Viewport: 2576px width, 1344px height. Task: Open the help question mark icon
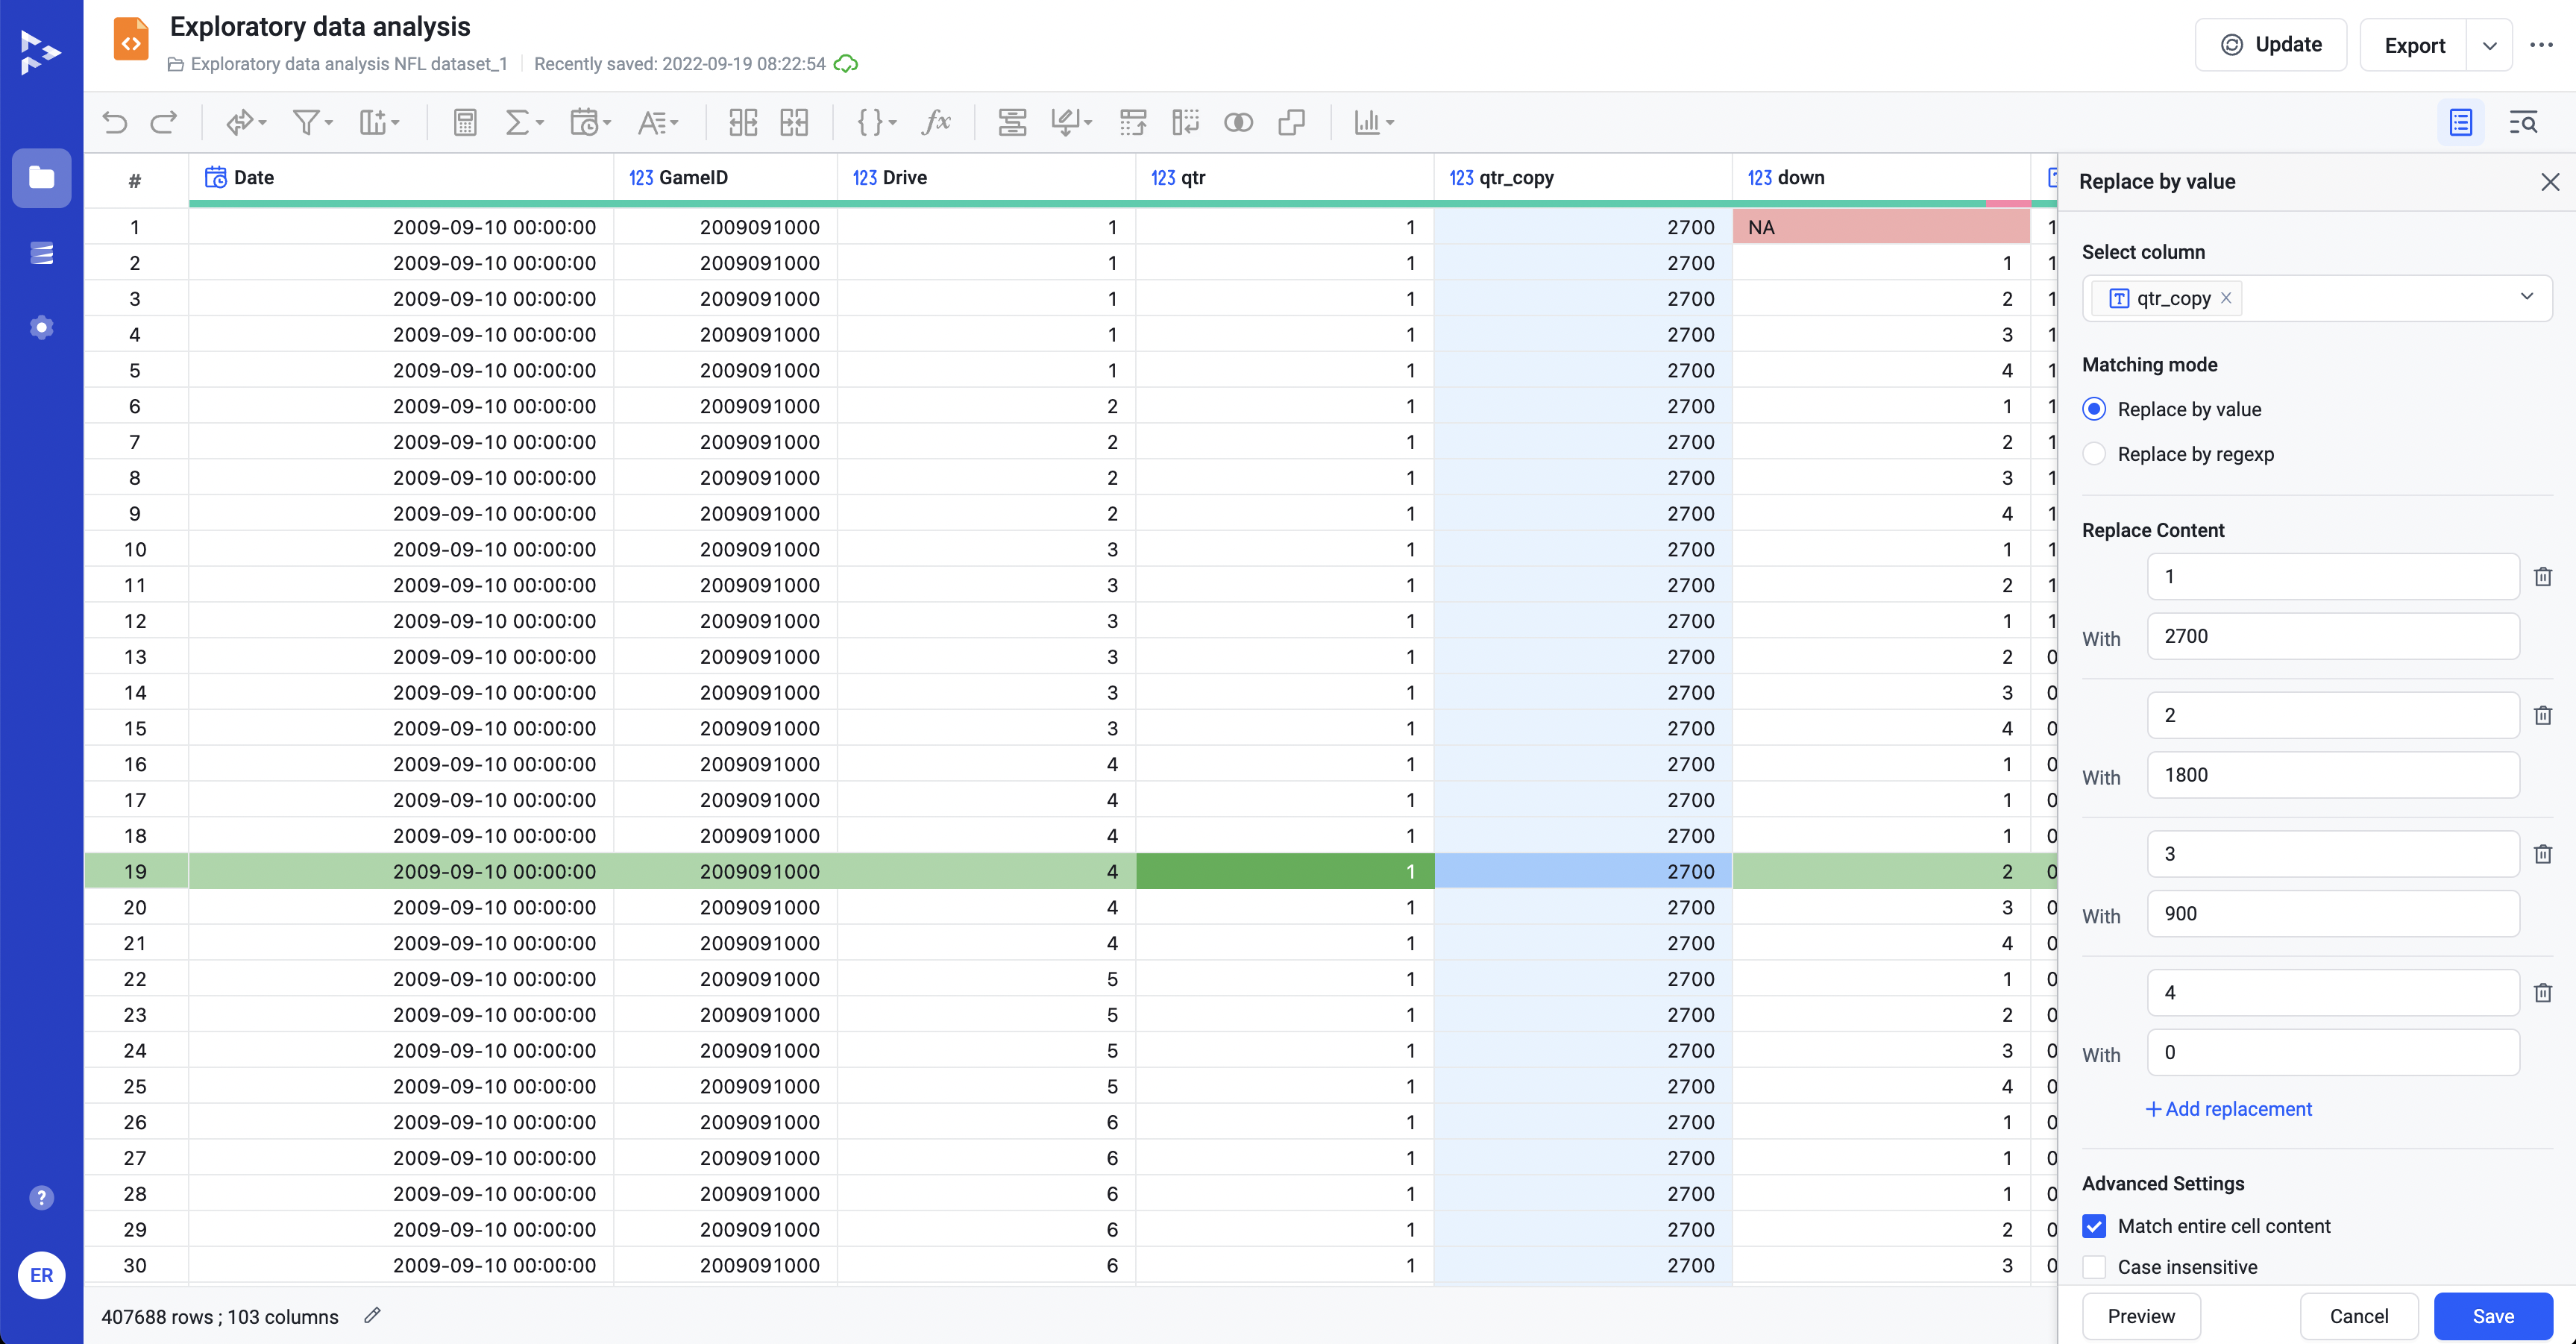(42, 1197)
